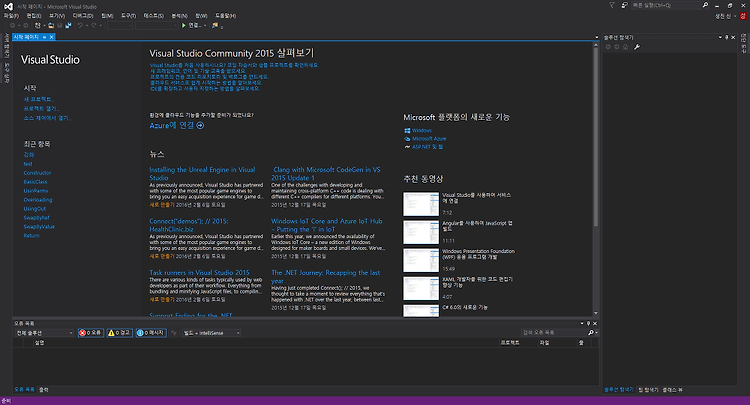The height and width of the screenshot is (405, 750).
Task: Toggle the 0 Messages filter button
Action: click(151, 333)
